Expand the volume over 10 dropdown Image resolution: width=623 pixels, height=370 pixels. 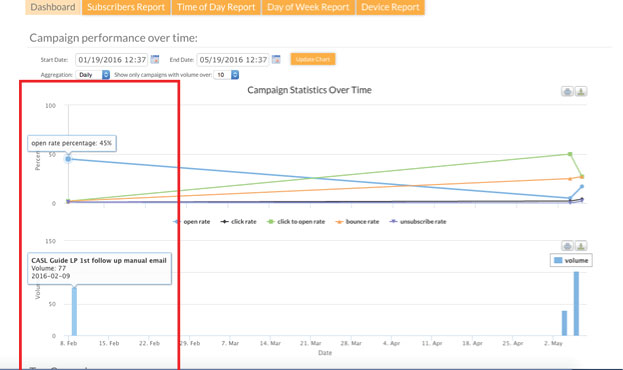226,75
